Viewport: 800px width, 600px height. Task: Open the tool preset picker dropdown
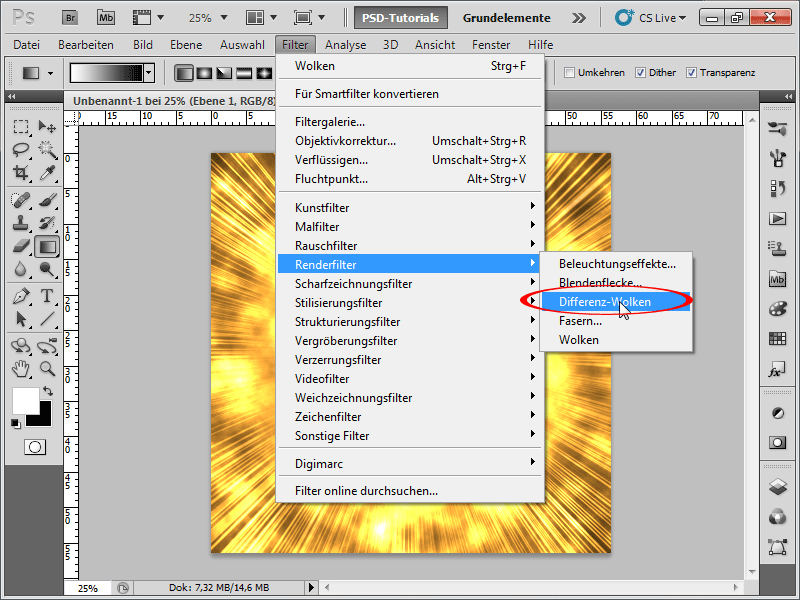(50, 73)
